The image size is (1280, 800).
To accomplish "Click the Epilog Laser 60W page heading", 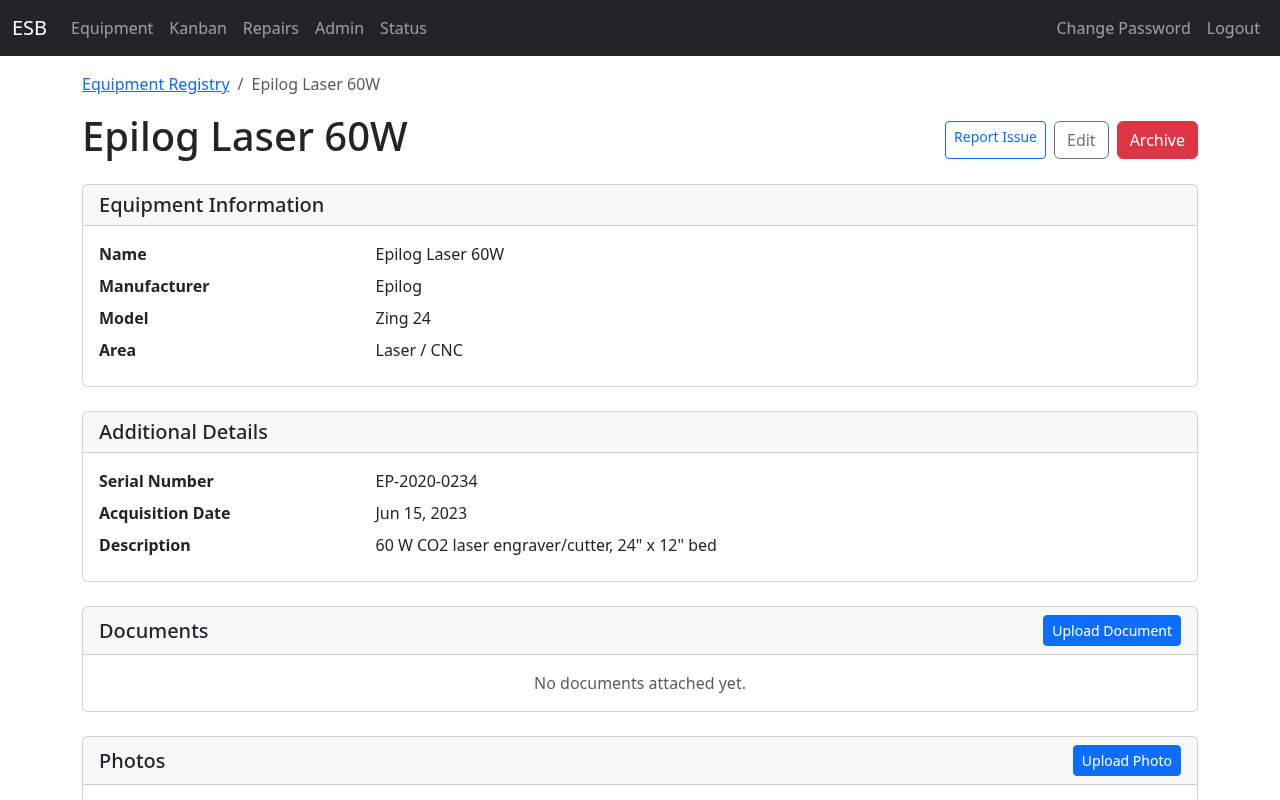I will 245,137.
